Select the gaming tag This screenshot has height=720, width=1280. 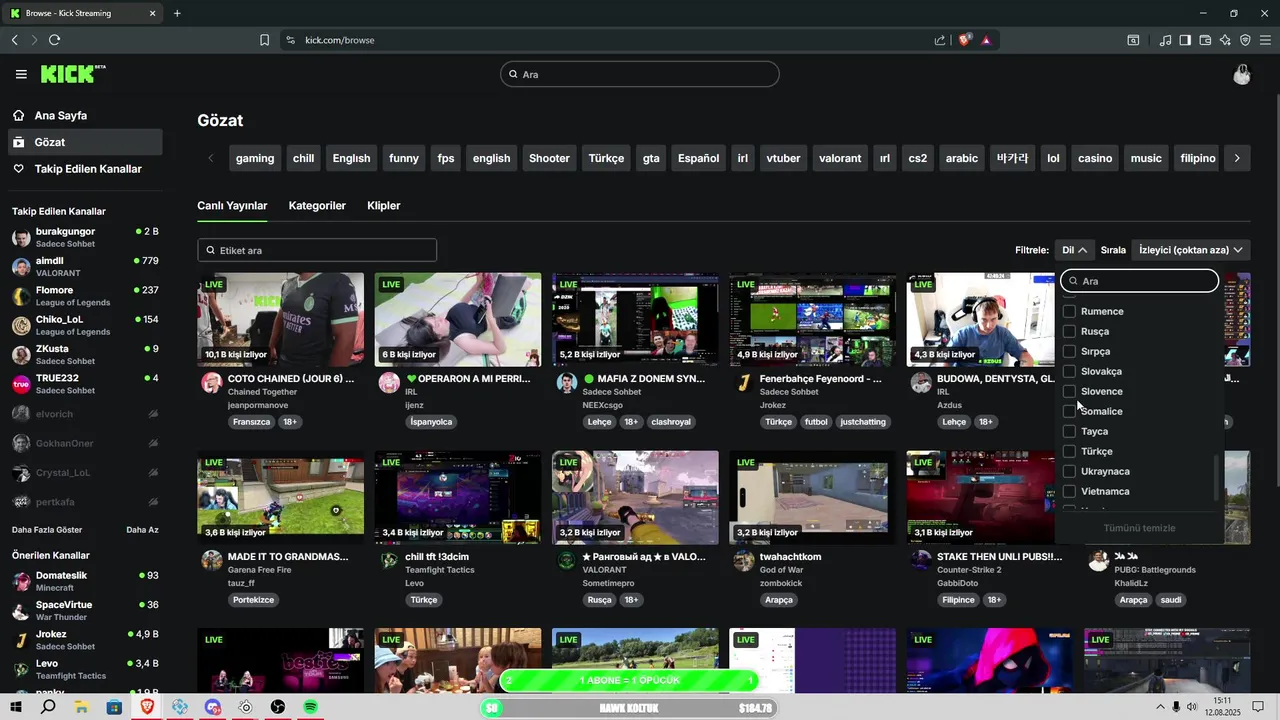click(255, 158)
